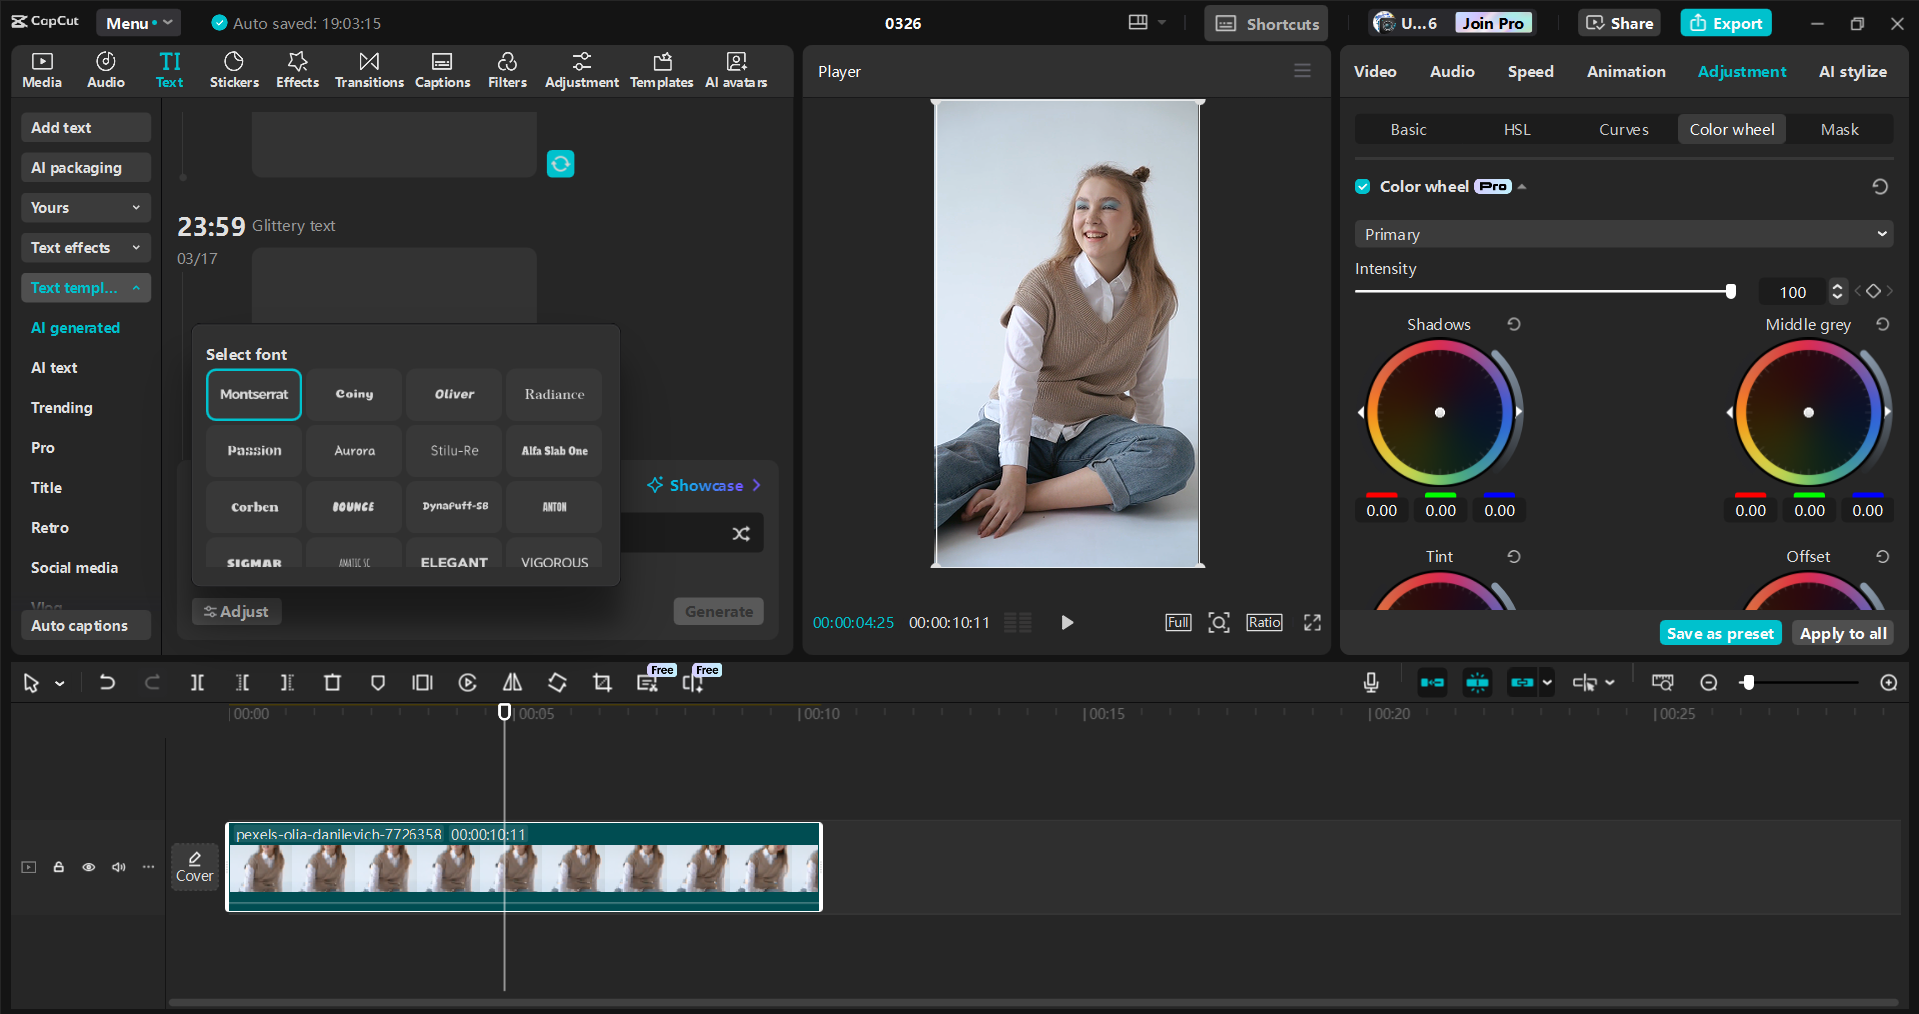Lock the video track
1919x1014 pixels.
(58, 867)
